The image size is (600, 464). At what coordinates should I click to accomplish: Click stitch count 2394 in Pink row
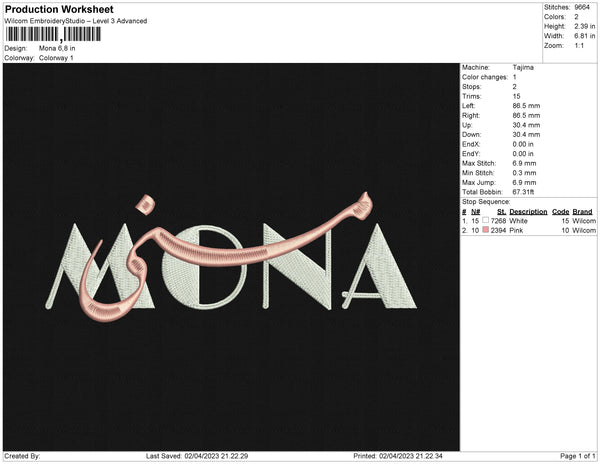pos(498,230)
